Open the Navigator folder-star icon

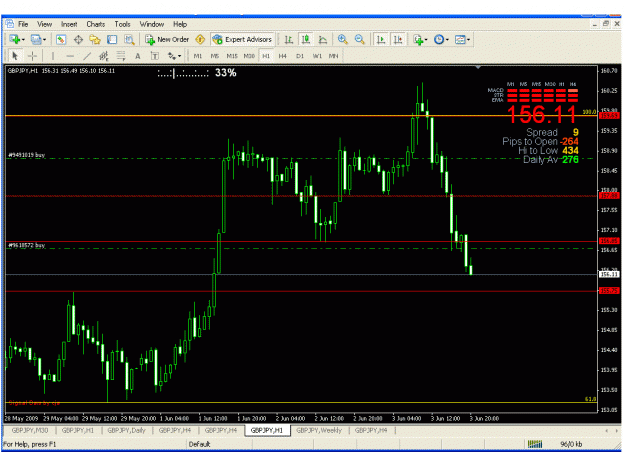pos(95,39)
